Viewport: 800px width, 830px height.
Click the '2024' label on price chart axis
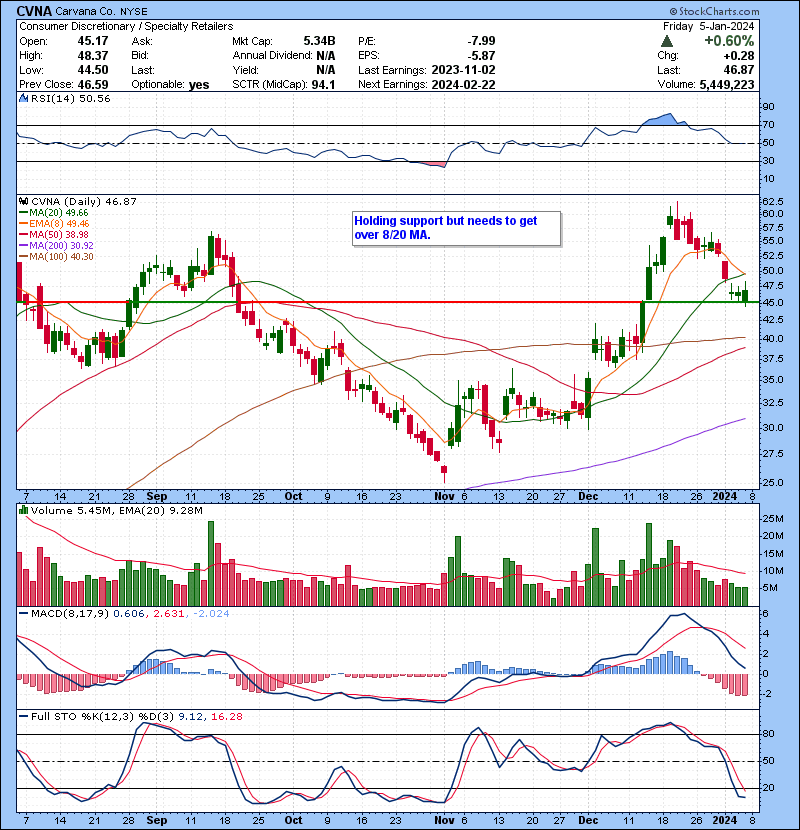725,497
